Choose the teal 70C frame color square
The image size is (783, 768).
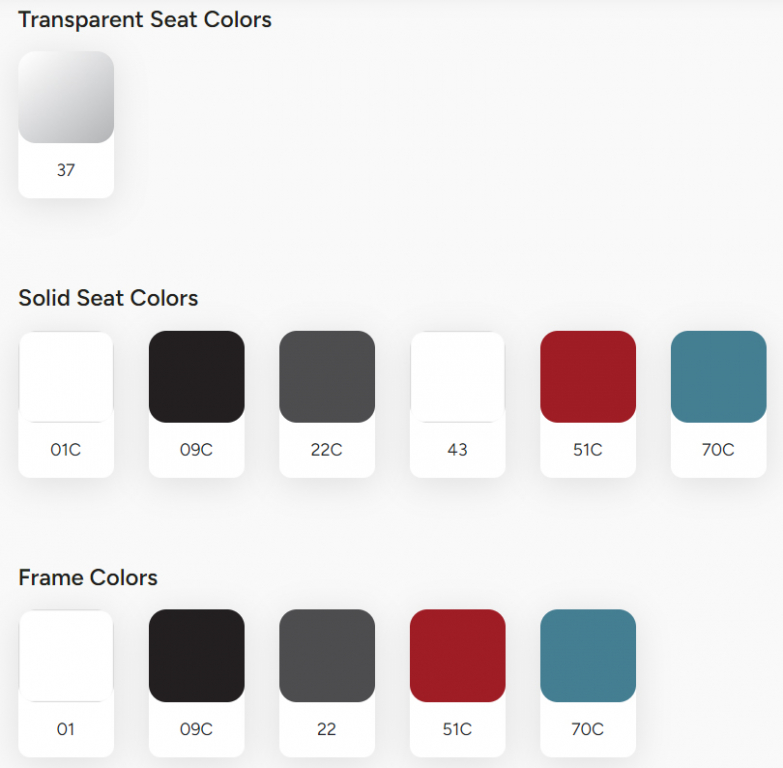pyautogui.click(x=588, y=655)
